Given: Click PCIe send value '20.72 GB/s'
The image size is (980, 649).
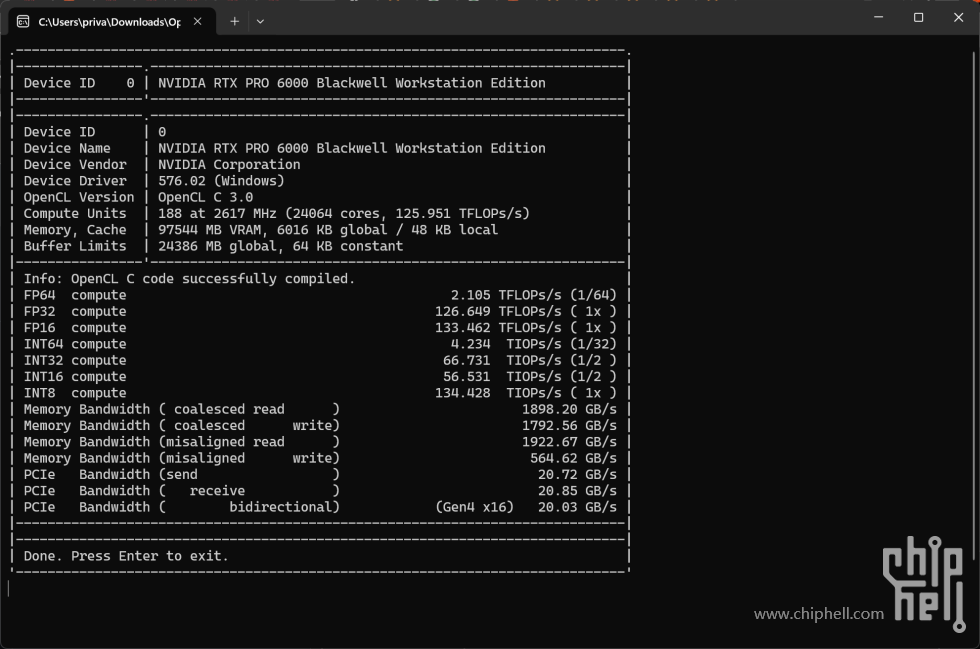Looking at the screenshot, I should click(578, 474).
